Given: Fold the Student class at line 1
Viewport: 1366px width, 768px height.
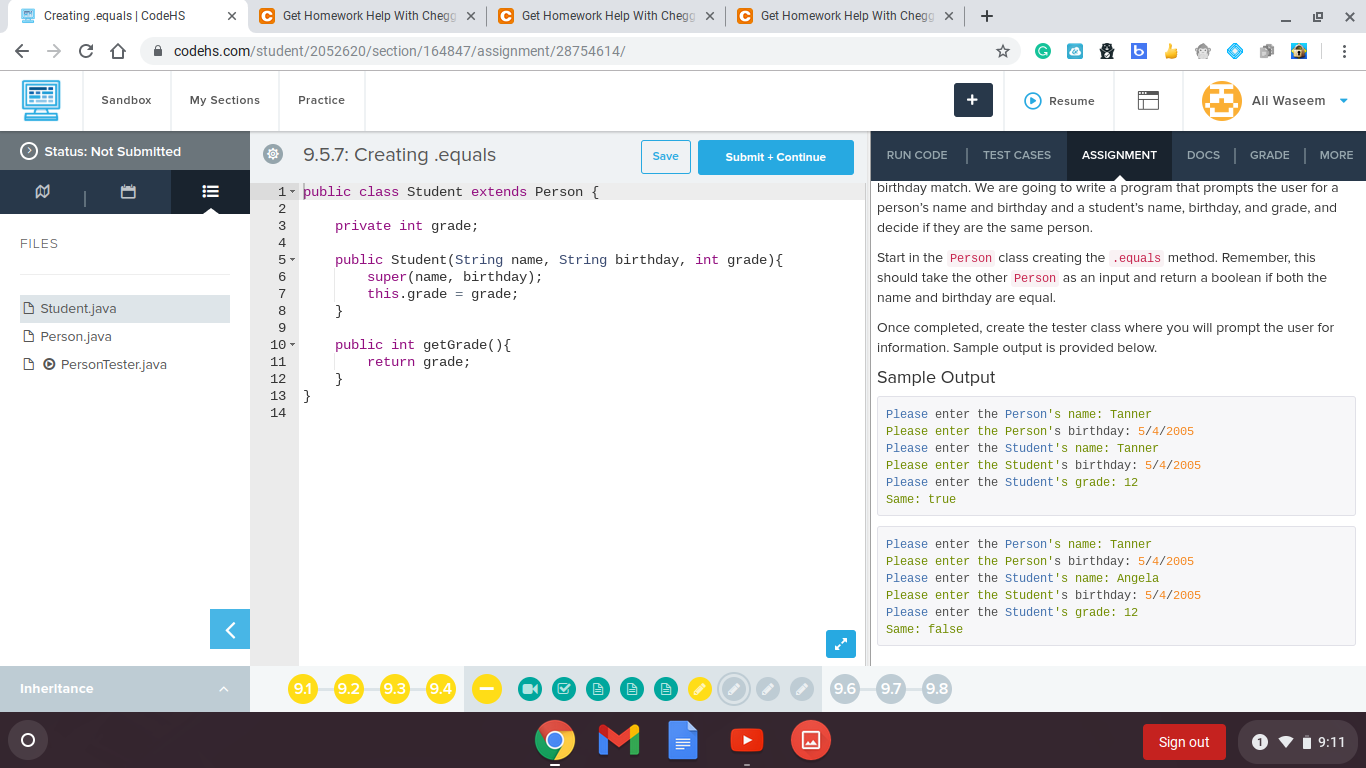Looking at the screenshot, I should [292, 192].
